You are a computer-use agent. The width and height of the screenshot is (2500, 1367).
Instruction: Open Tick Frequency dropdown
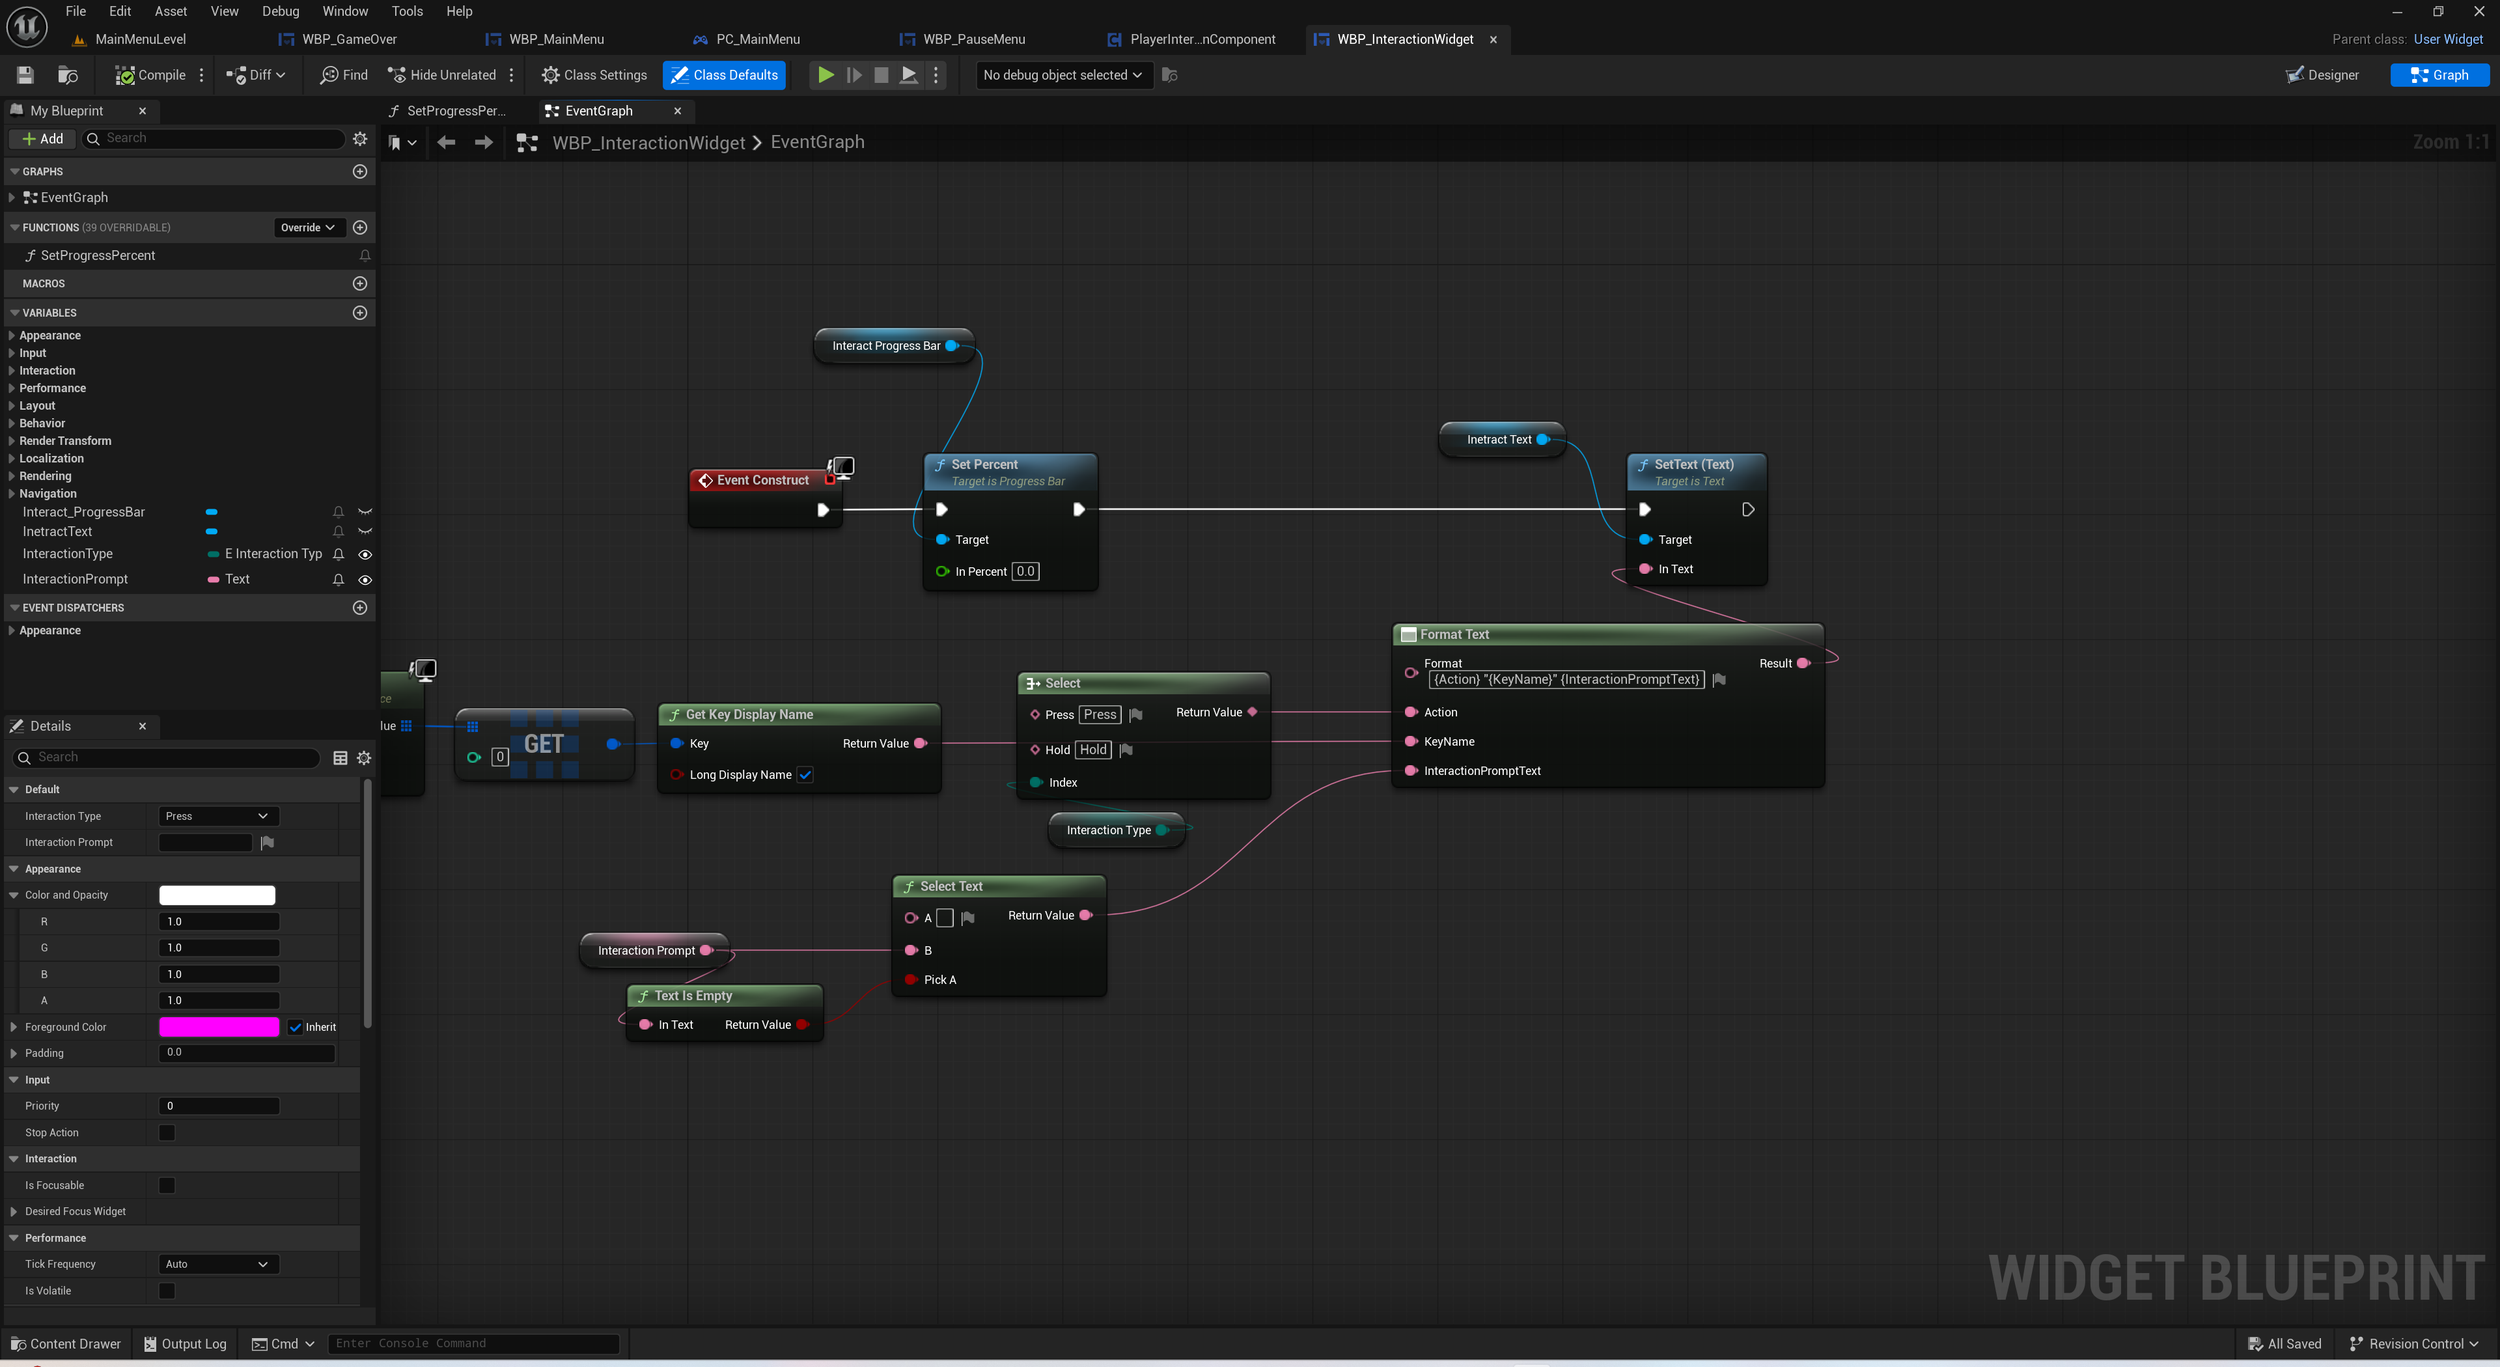coord(218,1265)
